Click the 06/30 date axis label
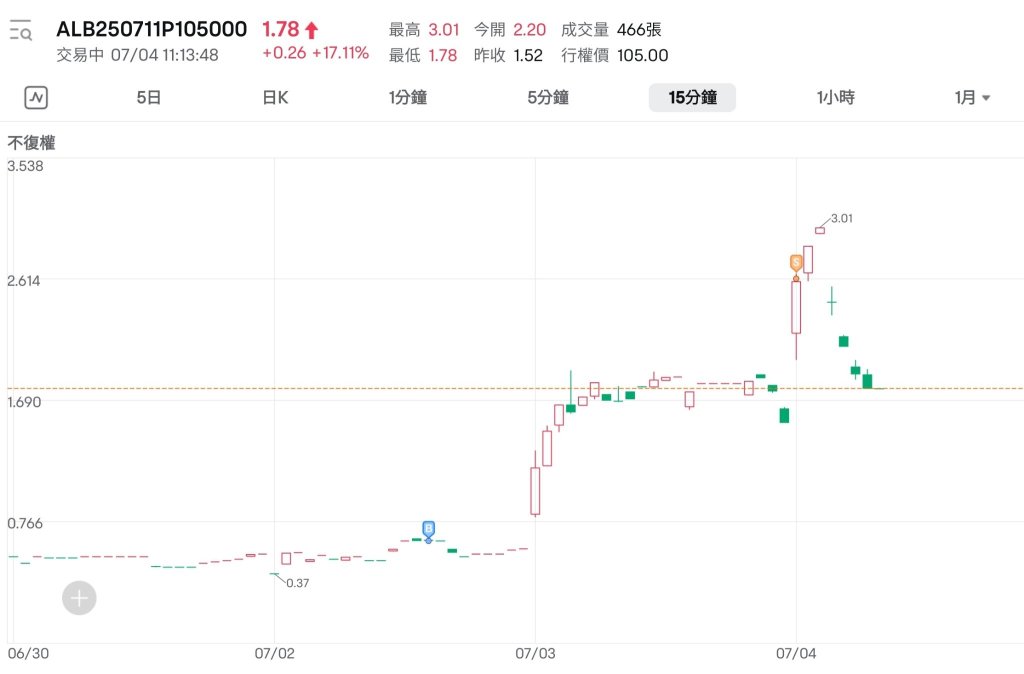 tap(28, 654)
